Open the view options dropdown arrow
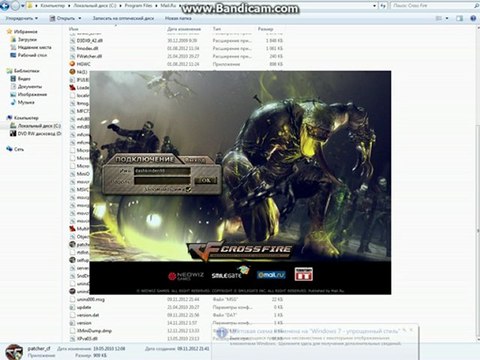The width and height of the screenshot is (480, 360). (x=447, y=18)
